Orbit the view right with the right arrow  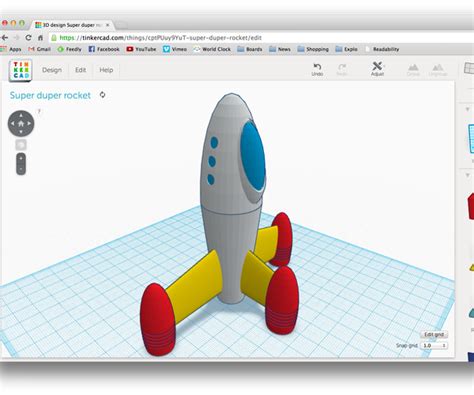29,123
